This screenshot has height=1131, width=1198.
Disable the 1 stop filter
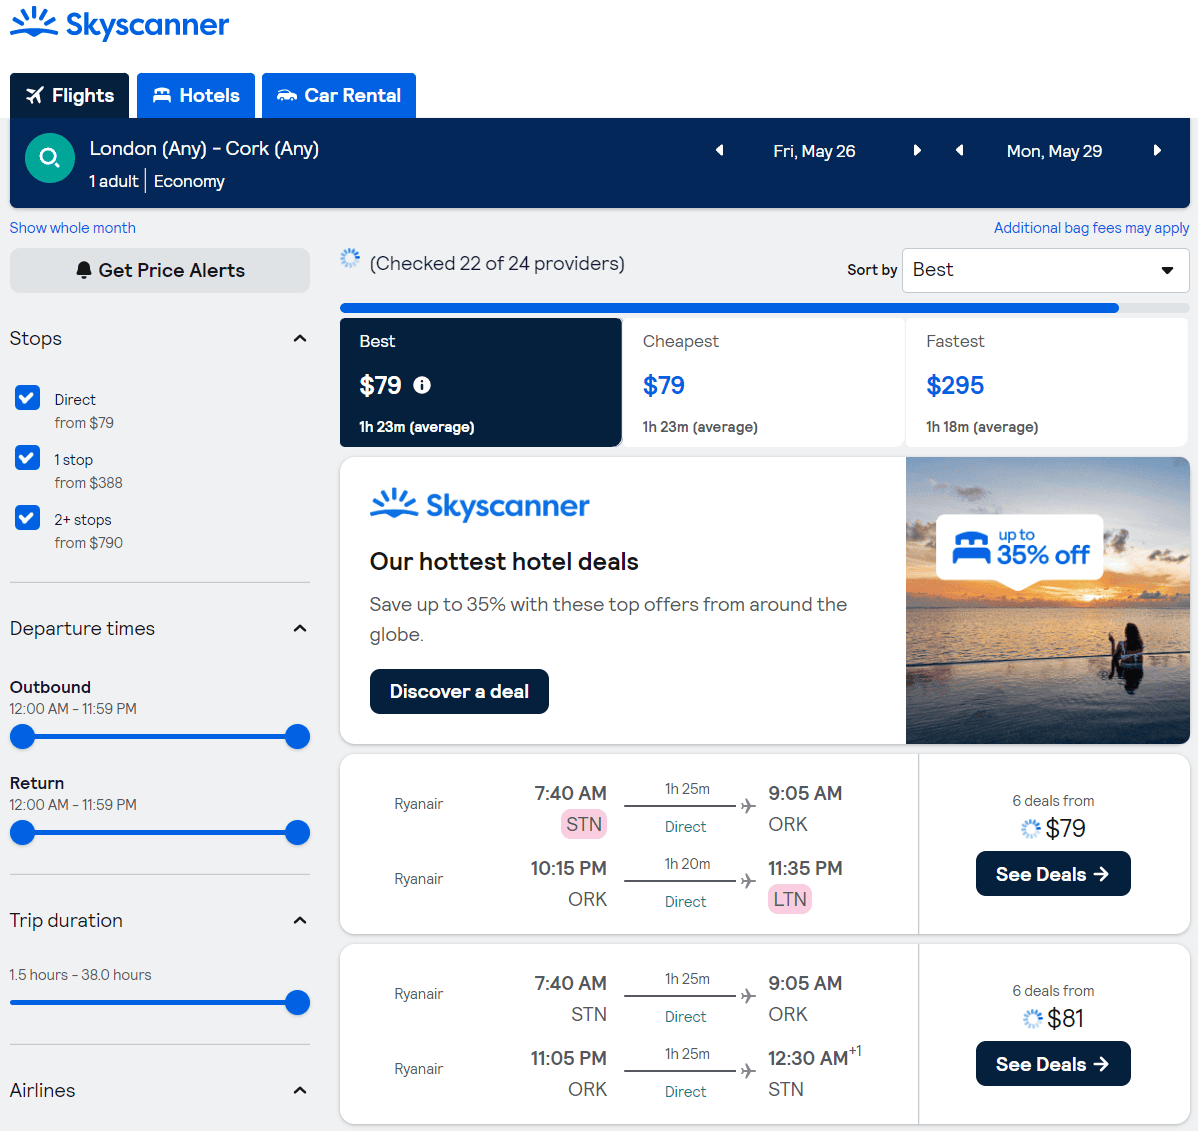[x=27, y=458]
